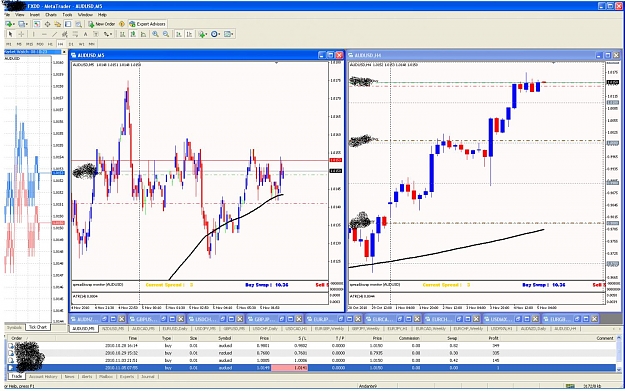The width and height of the screenshot is (625, 391).
Task: Zoom out on the chart
Action: pos(166,34)
